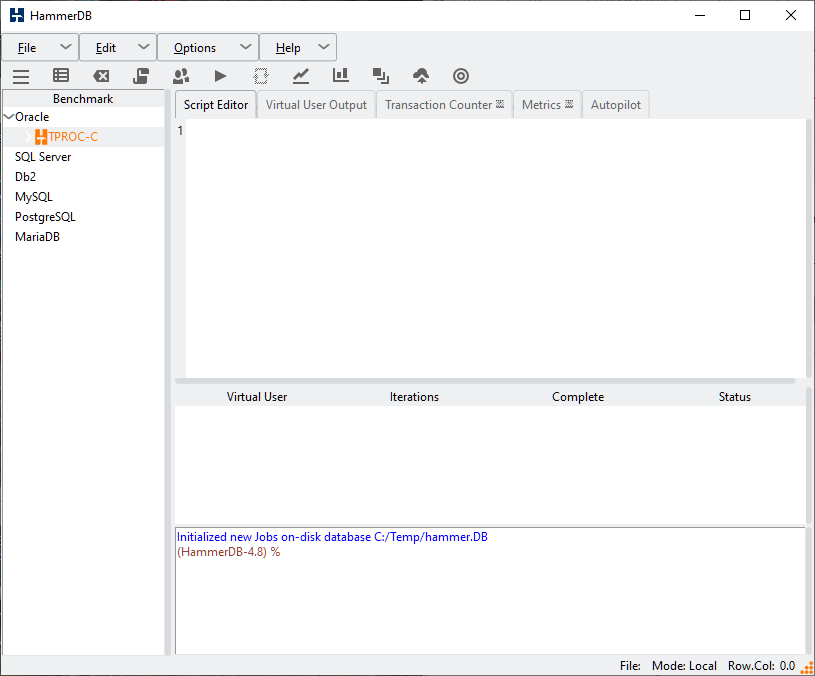815x676 pixels.
Task: Select Db2 in benchmark tree
Action: coord(25,177)
